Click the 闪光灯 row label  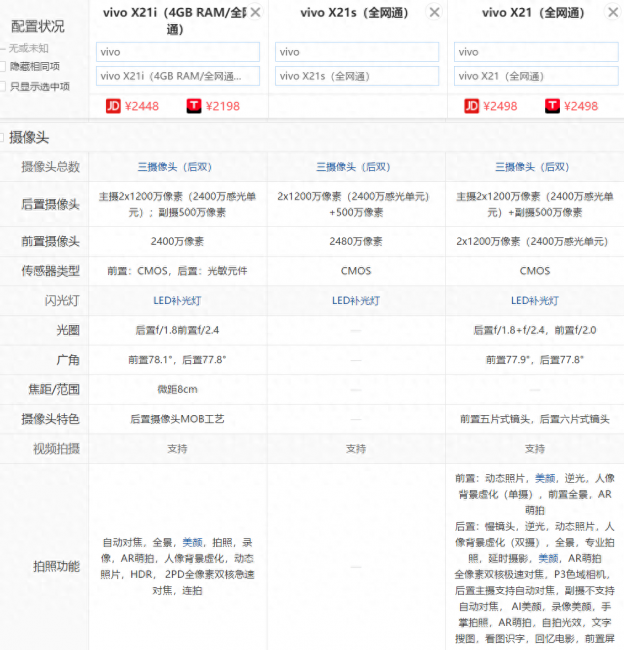62,301
